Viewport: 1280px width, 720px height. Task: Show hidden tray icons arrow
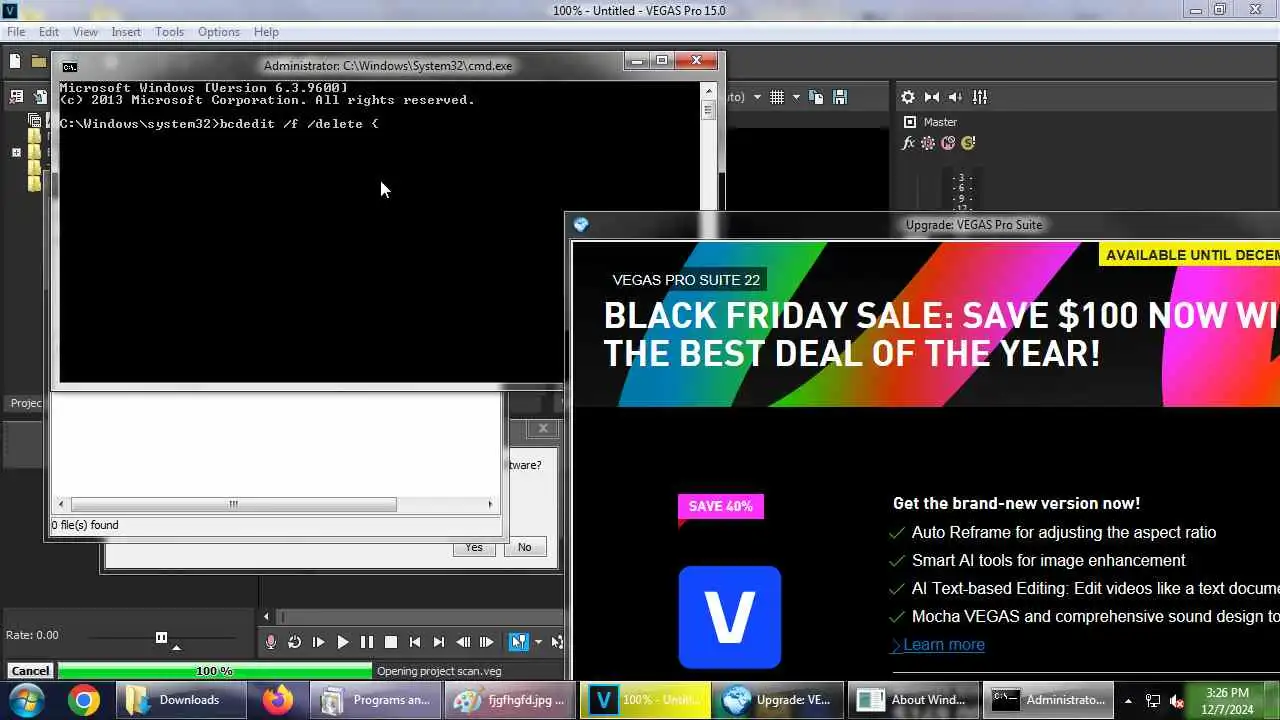[1128, 701]
